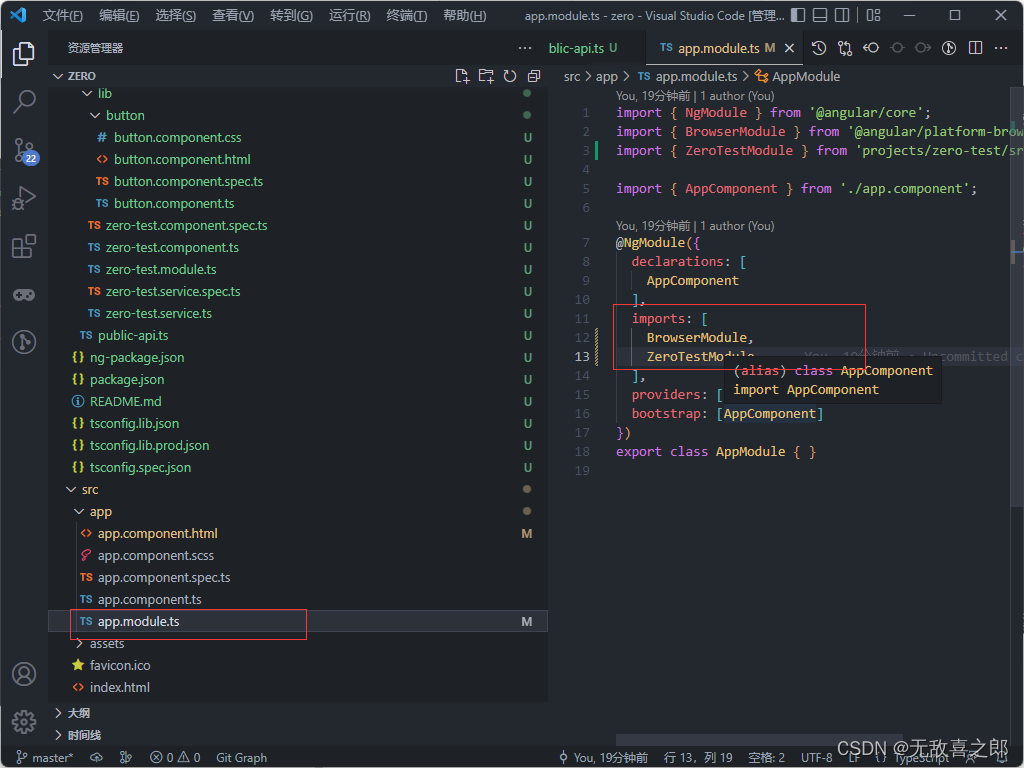This screenshot has height=768, width=1024.
Task: Create a new file in ZERO explorer
Action: pos(462,76)
